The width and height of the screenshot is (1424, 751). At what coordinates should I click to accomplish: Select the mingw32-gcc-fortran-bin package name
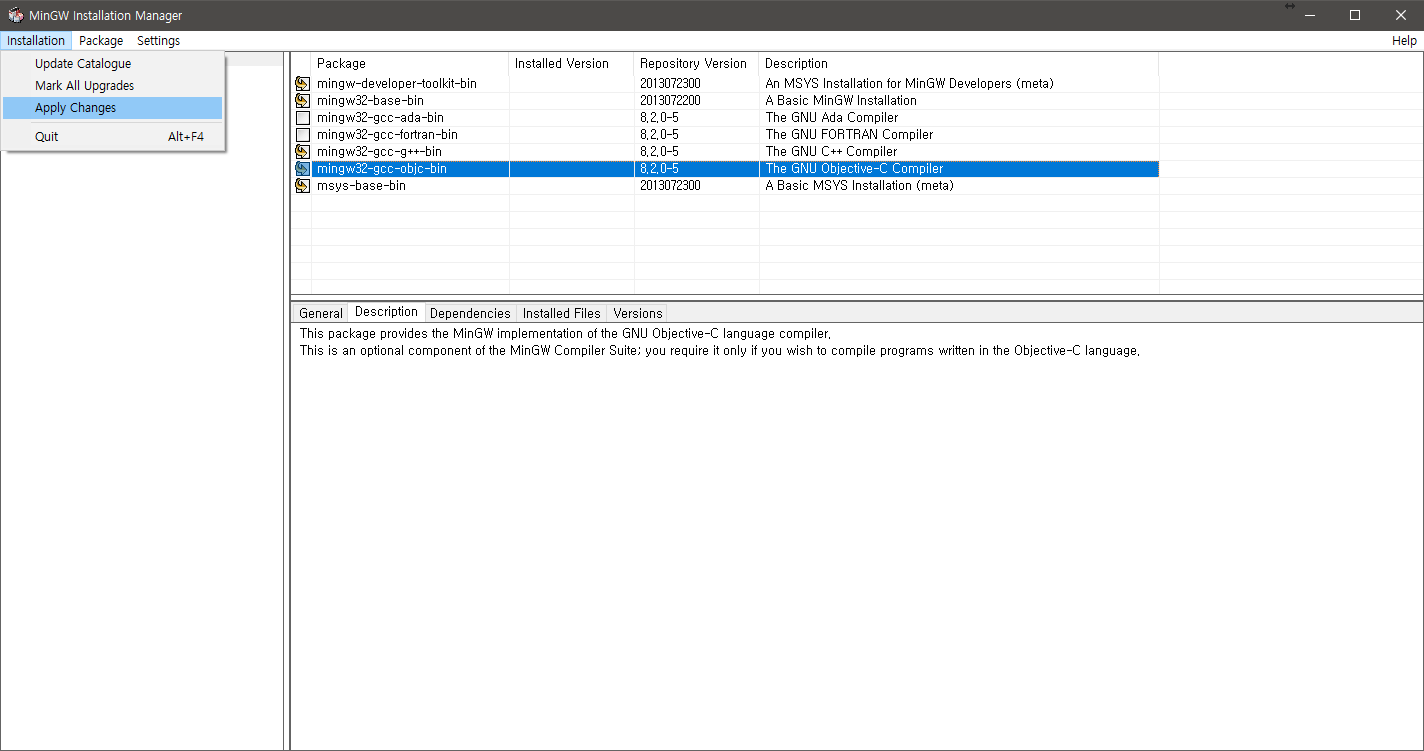pos(387,135)
